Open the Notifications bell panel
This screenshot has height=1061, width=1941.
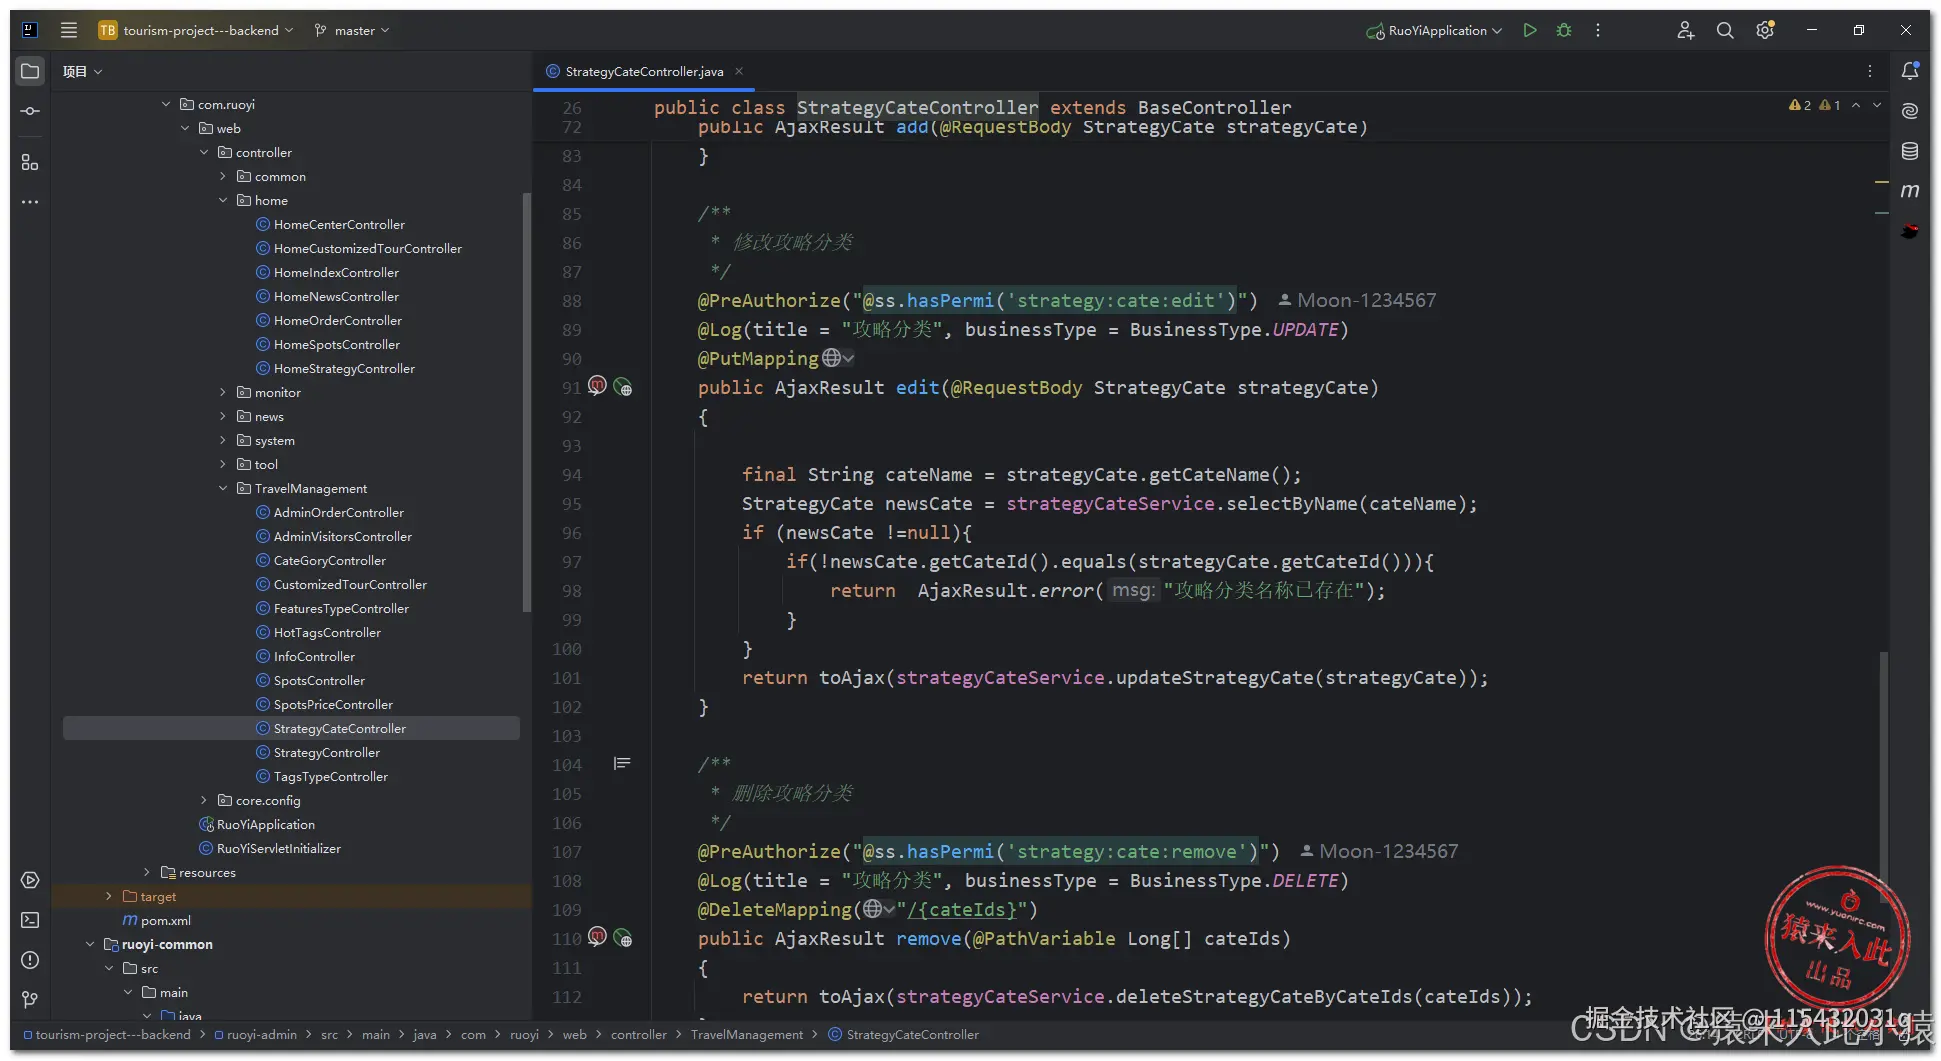coord(1910,71)
